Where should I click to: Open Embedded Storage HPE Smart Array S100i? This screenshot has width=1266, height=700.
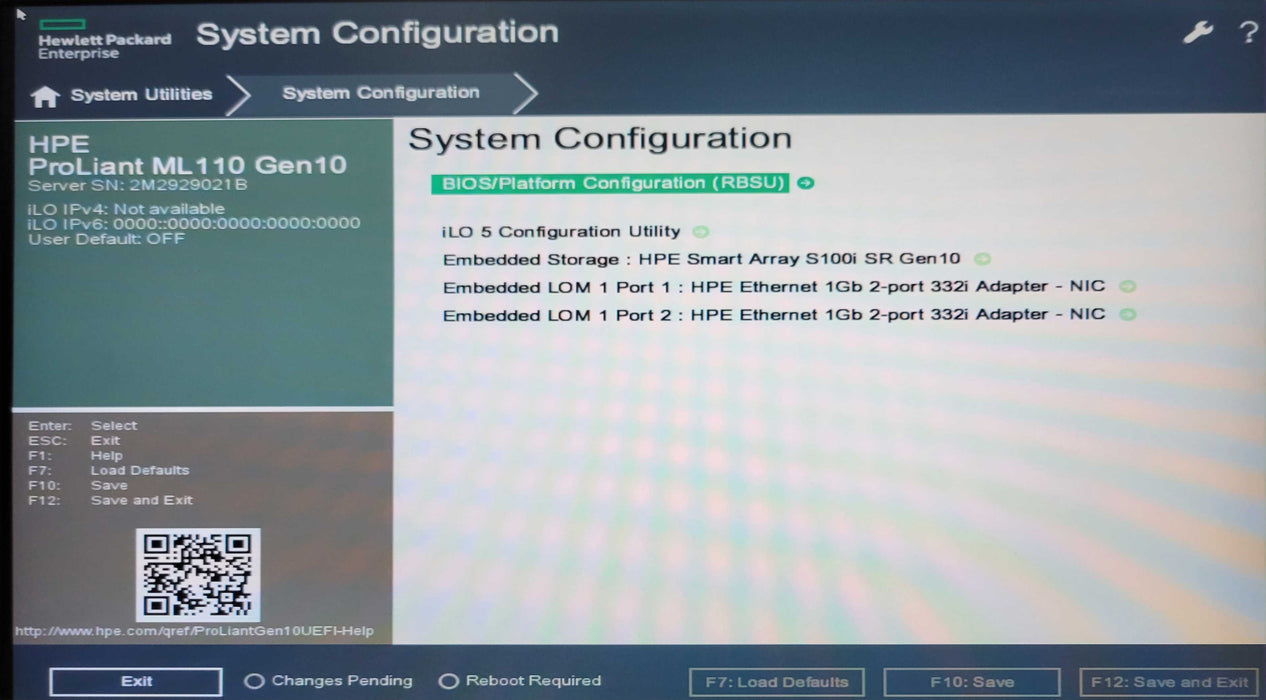701,259
